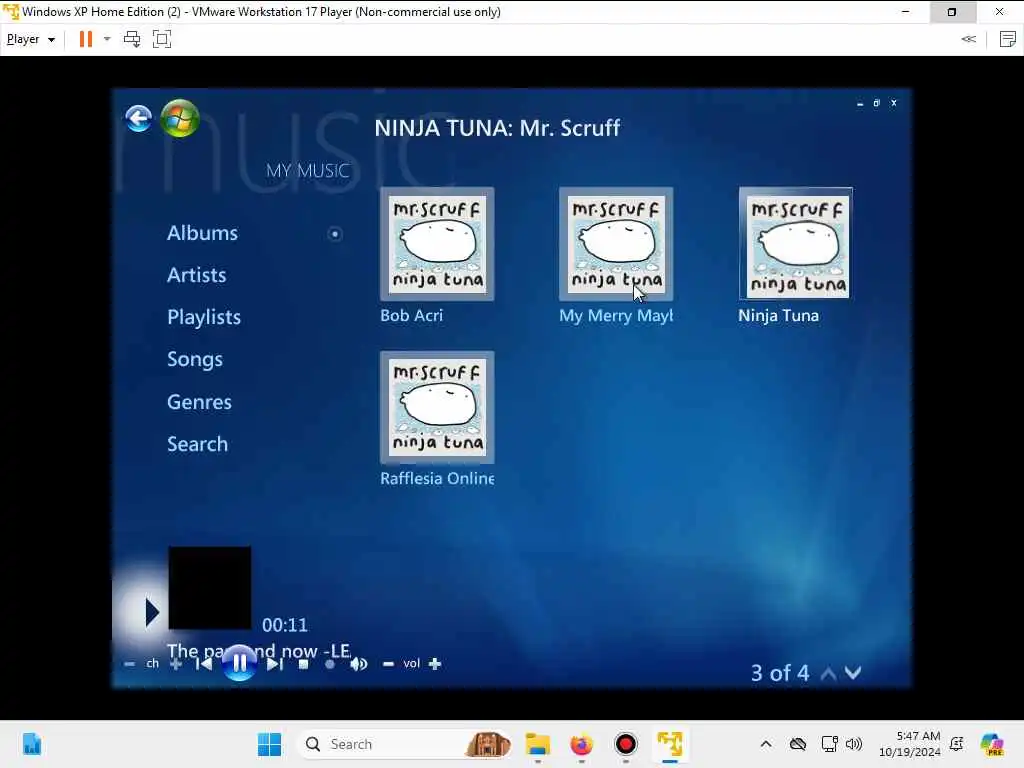1024x768 pixels.
Task: Select the My Merry Mayl album cover
Action: tap(616, 244)
